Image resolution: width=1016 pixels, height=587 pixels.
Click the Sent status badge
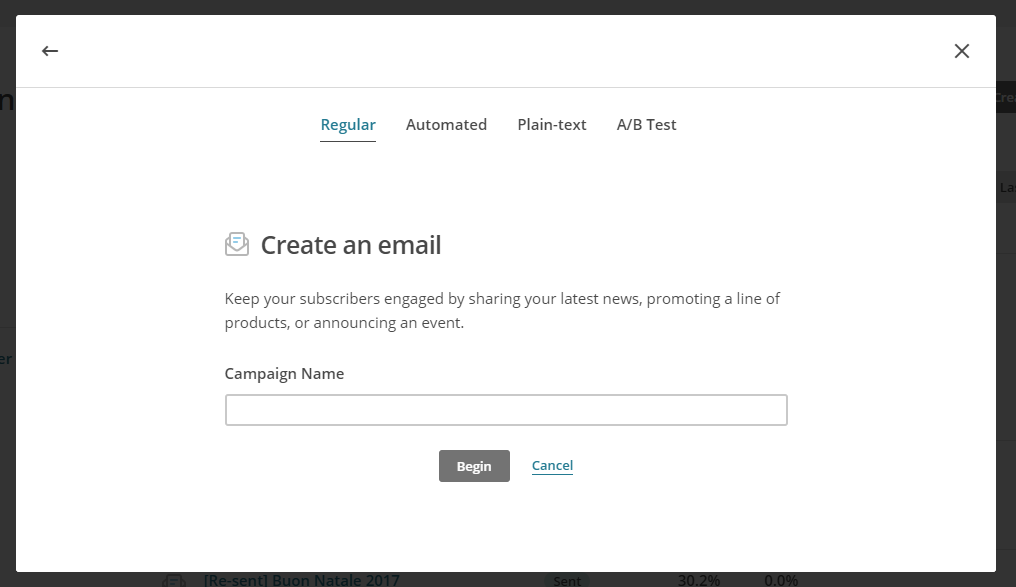click(566, 581)
